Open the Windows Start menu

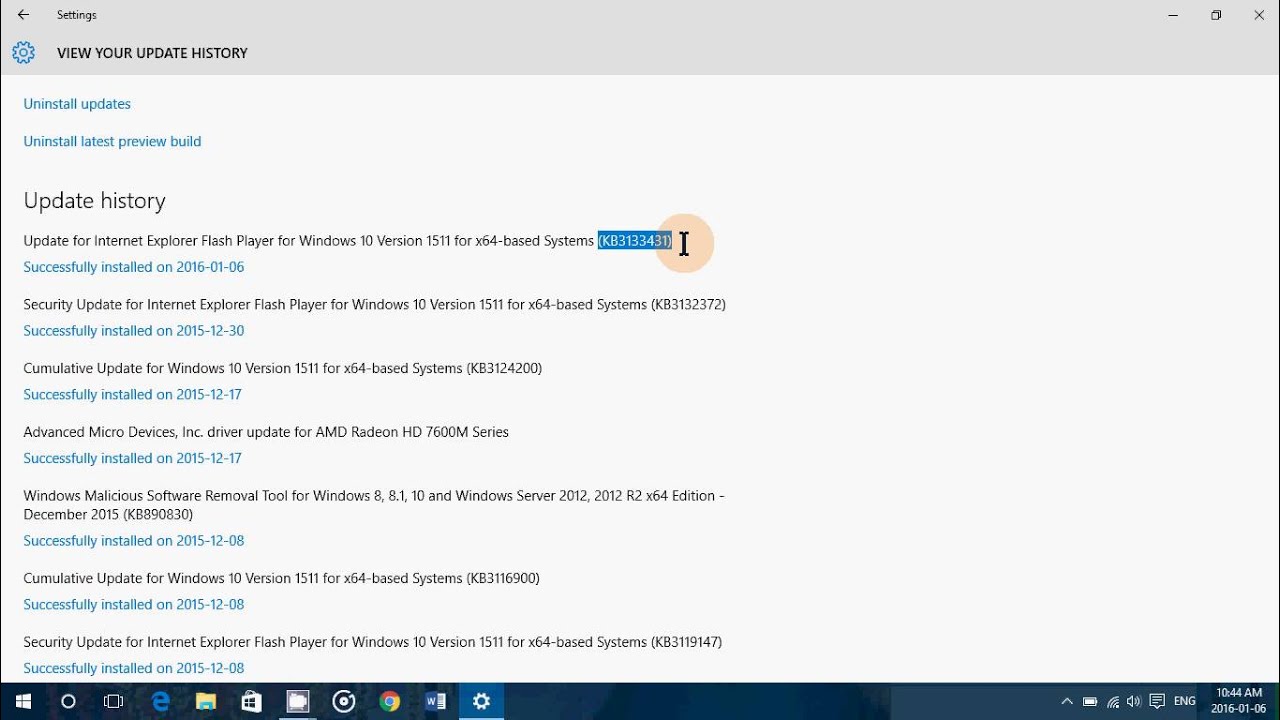(x=23, y=702)
